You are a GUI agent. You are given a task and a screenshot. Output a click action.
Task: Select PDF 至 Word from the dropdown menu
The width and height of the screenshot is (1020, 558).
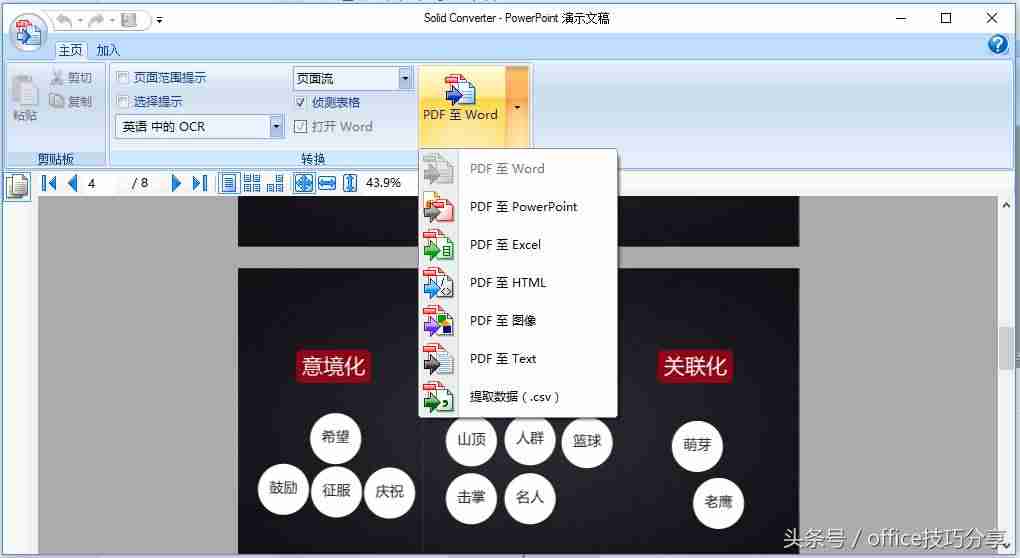[518, 168]
